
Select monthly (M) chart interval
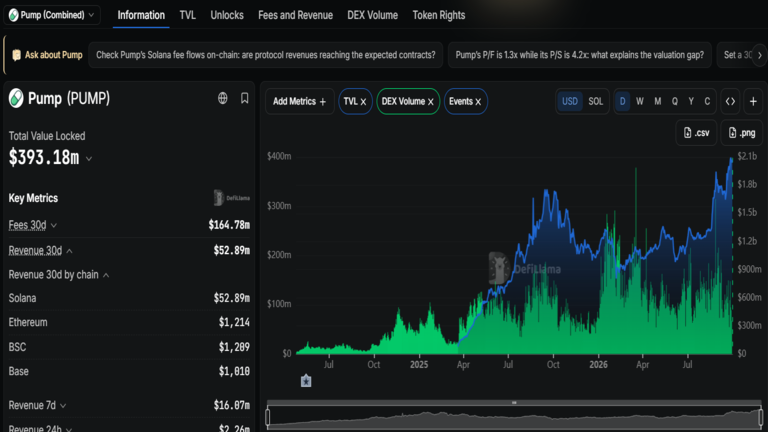coord(658,101)
